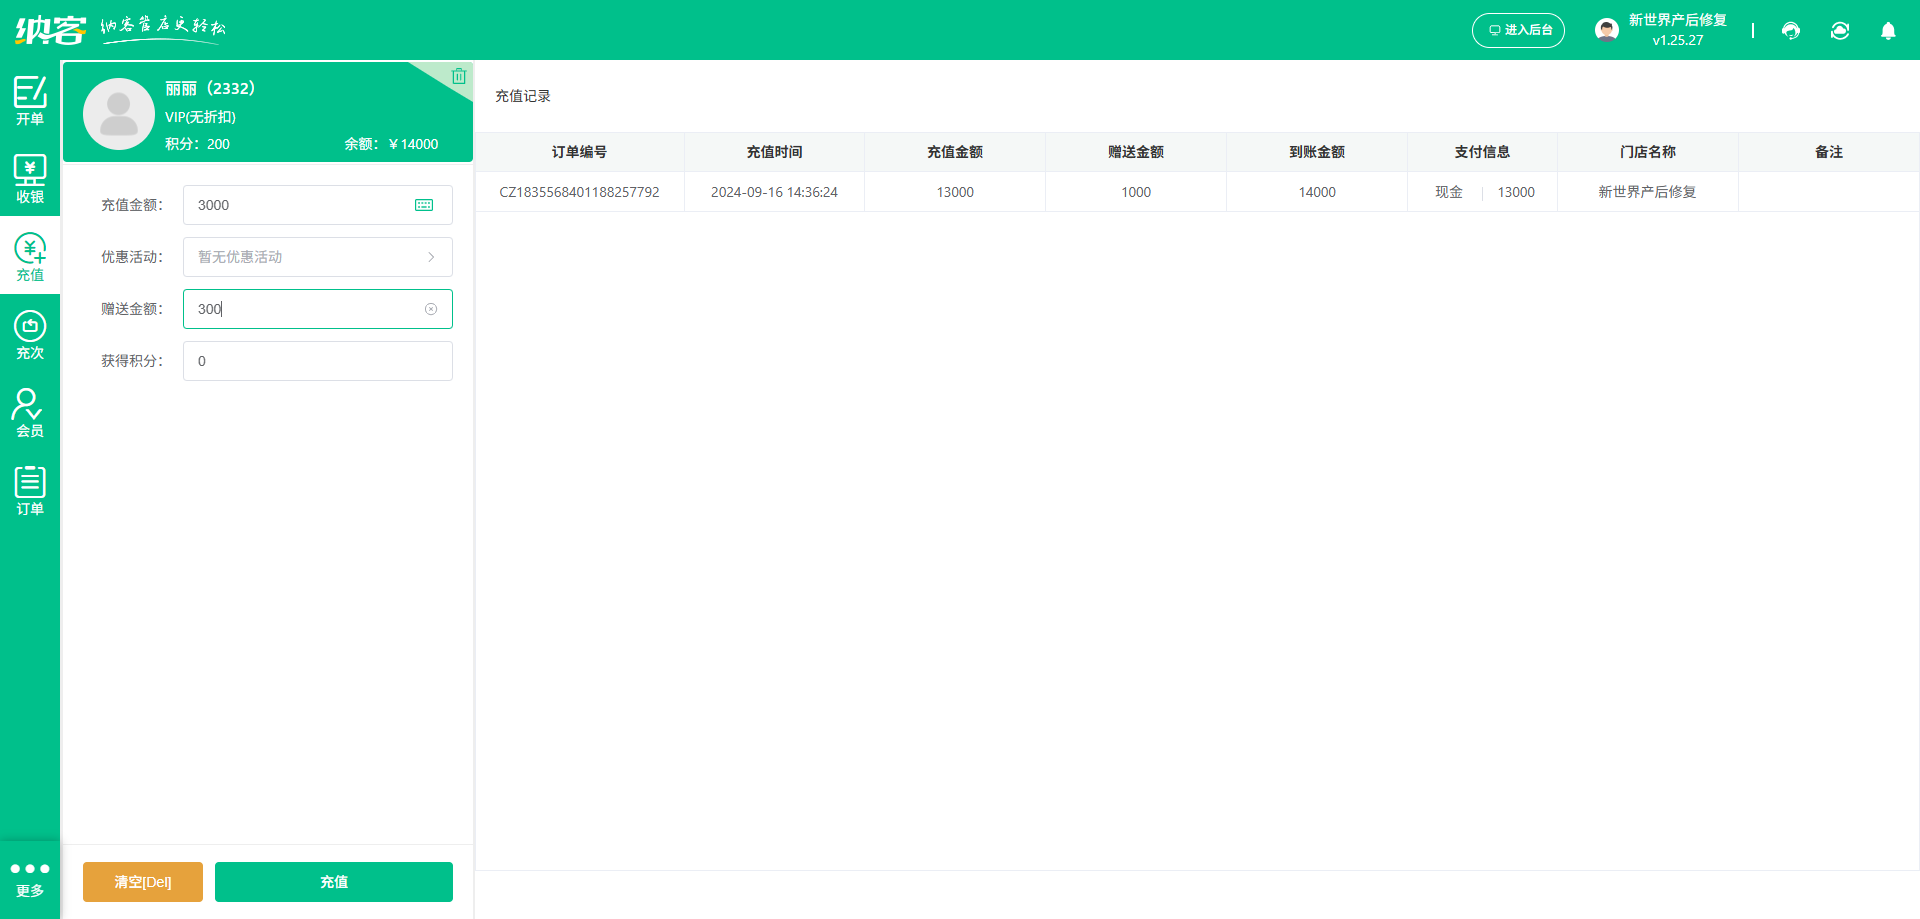1920x919 pixels.
Task: Open the 充次 sidebar section
Action: (30, 334)
